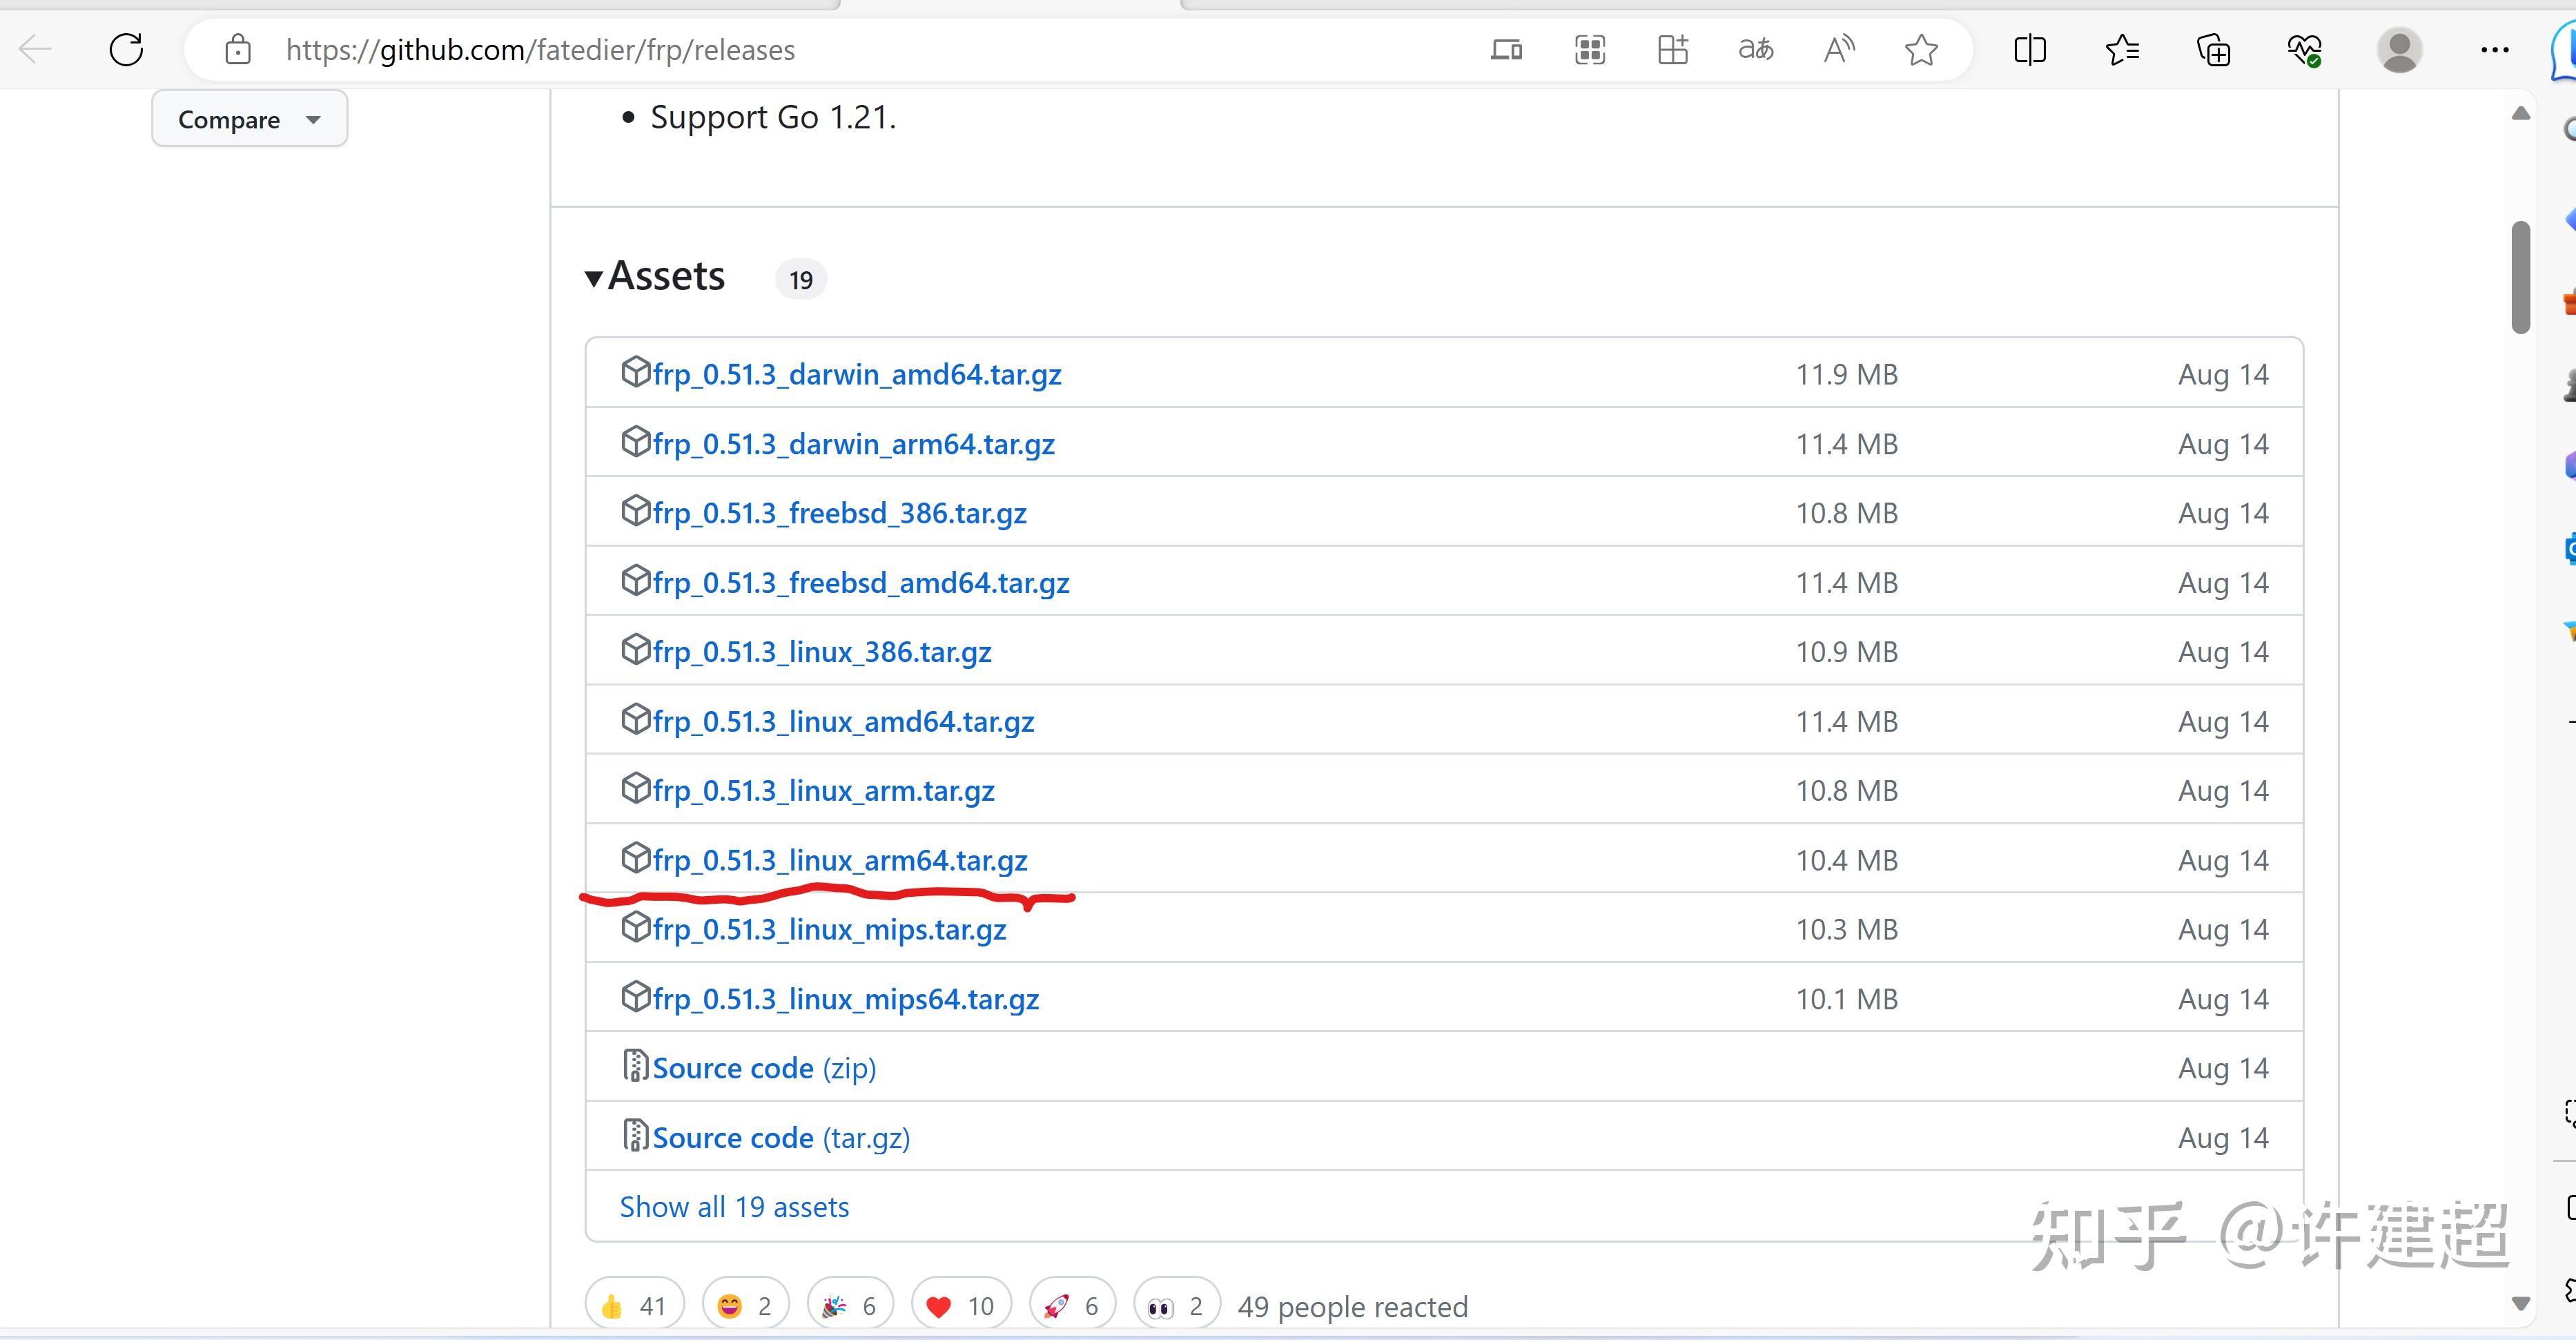Screen dimensions: 2576x1340
Task: Click the translate page icon
Action: (1755, 49)
